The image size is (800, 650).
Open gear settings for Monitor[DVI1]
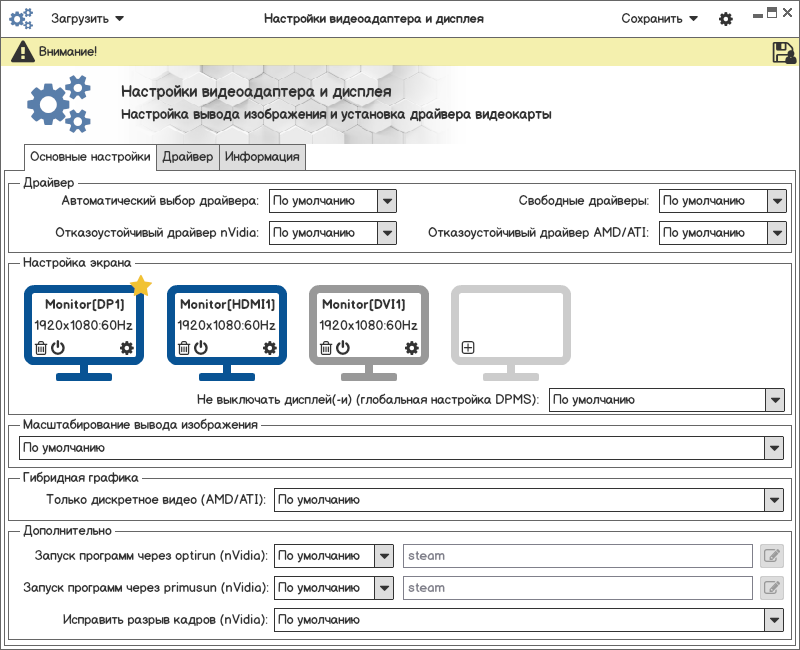[411, 348]
